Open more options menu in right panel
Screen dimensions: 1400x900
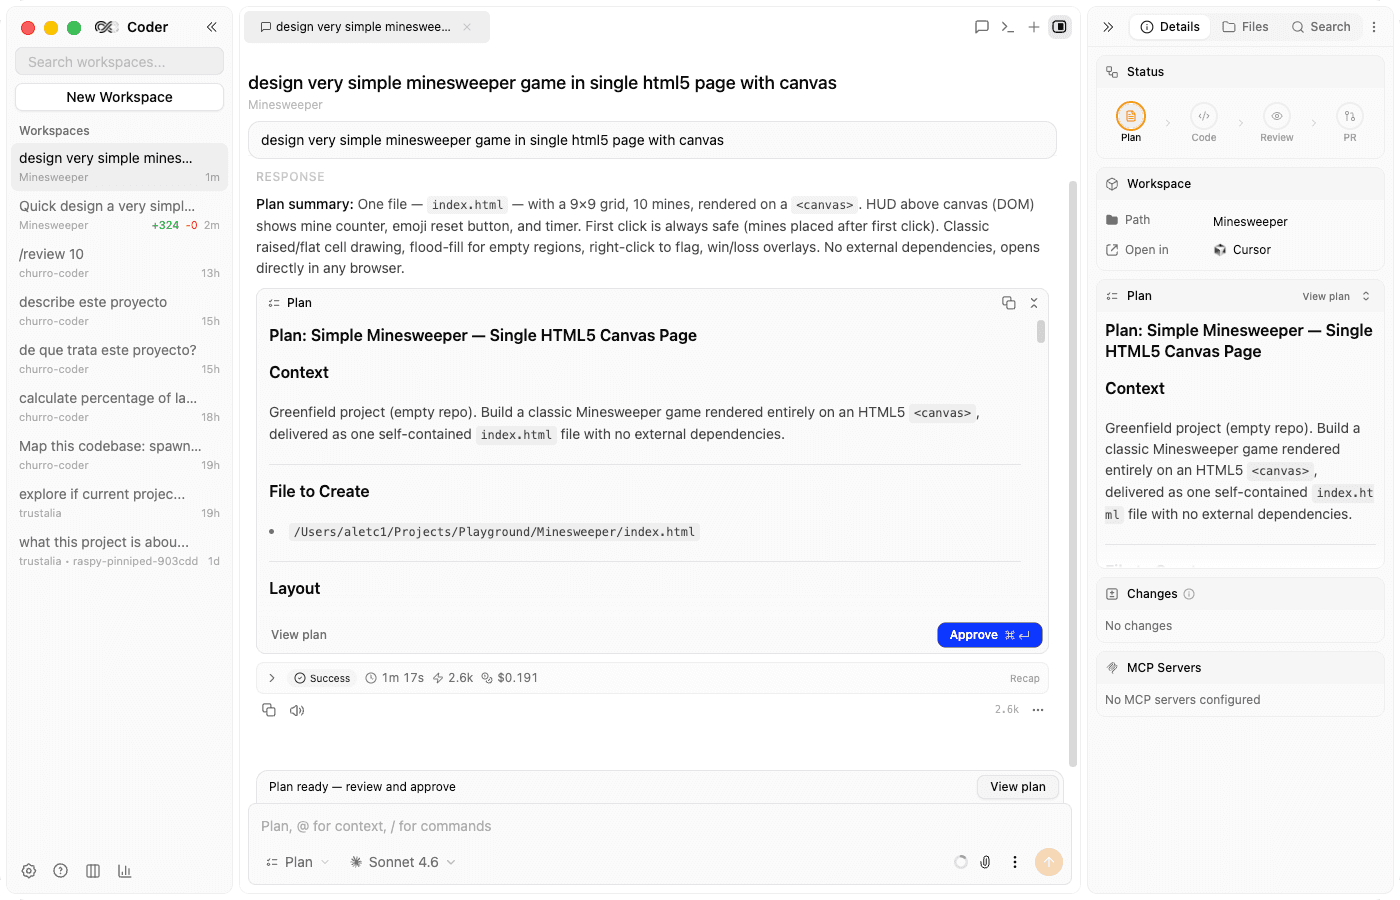[1374, 27]
